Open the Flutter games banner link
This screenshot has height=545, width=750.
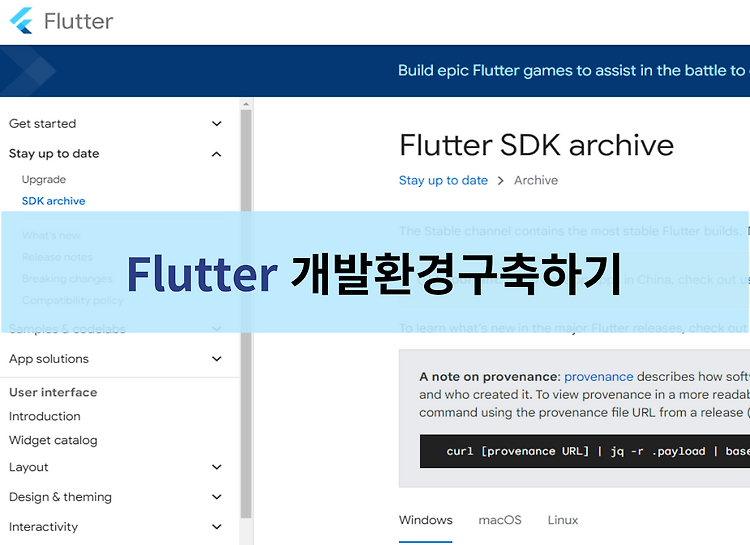pyautogui.click(x=574, y=71)
